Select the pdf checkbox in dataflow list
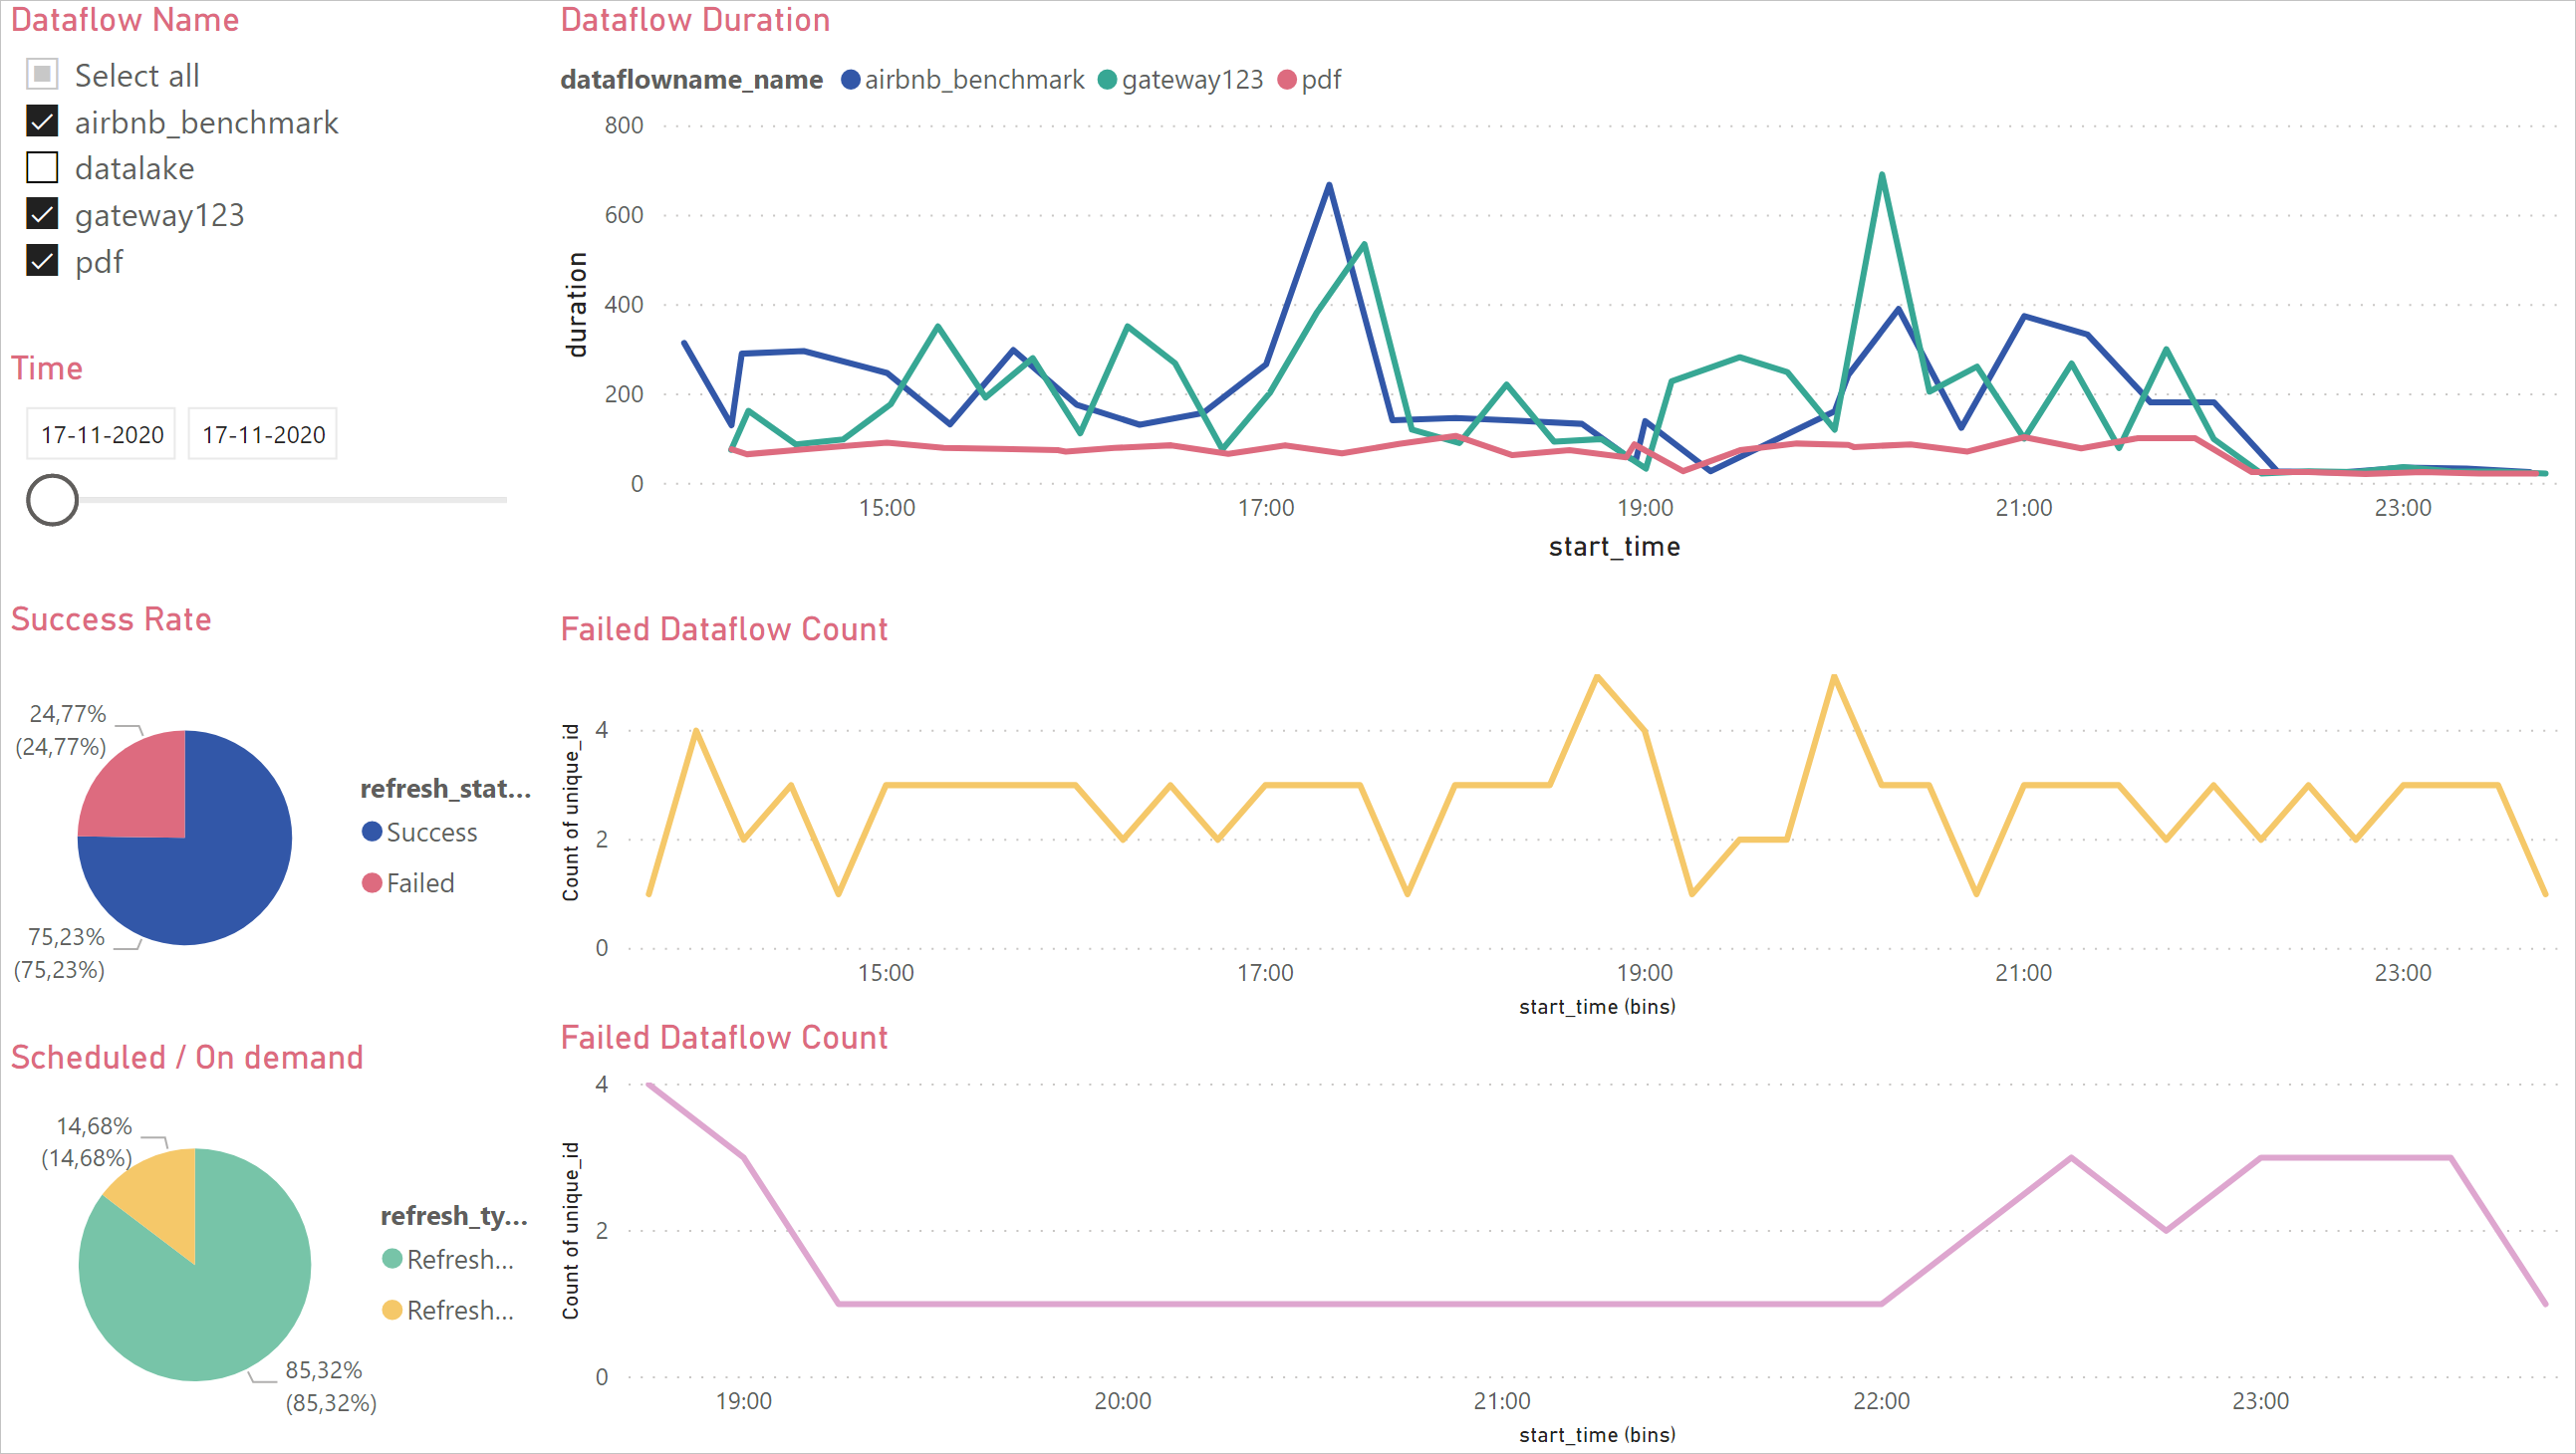Viewport: 2576px width, 1454px height. [43, 262]
